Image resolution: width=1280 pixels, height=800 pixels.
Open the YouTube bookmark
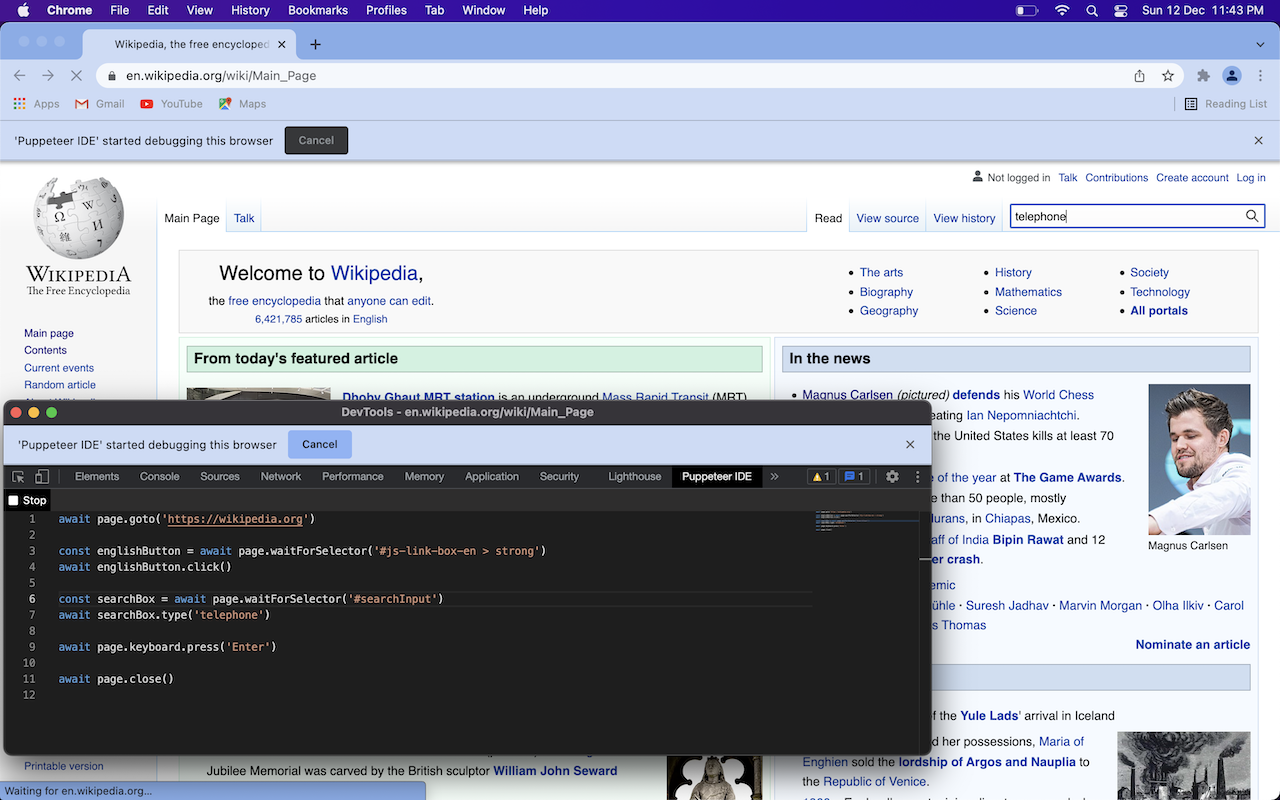click(171, 104)
